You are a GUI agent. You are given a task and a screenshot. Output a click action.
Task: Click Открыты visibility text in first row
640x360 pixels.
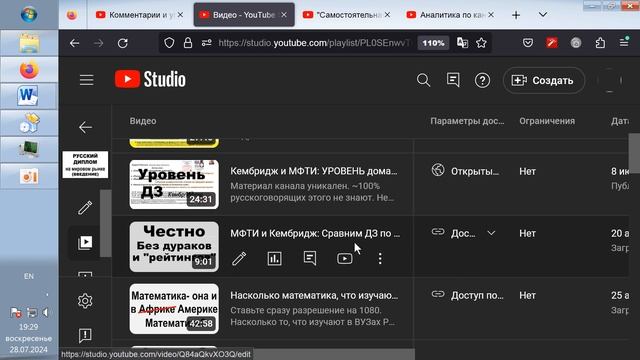pos(475,171)
